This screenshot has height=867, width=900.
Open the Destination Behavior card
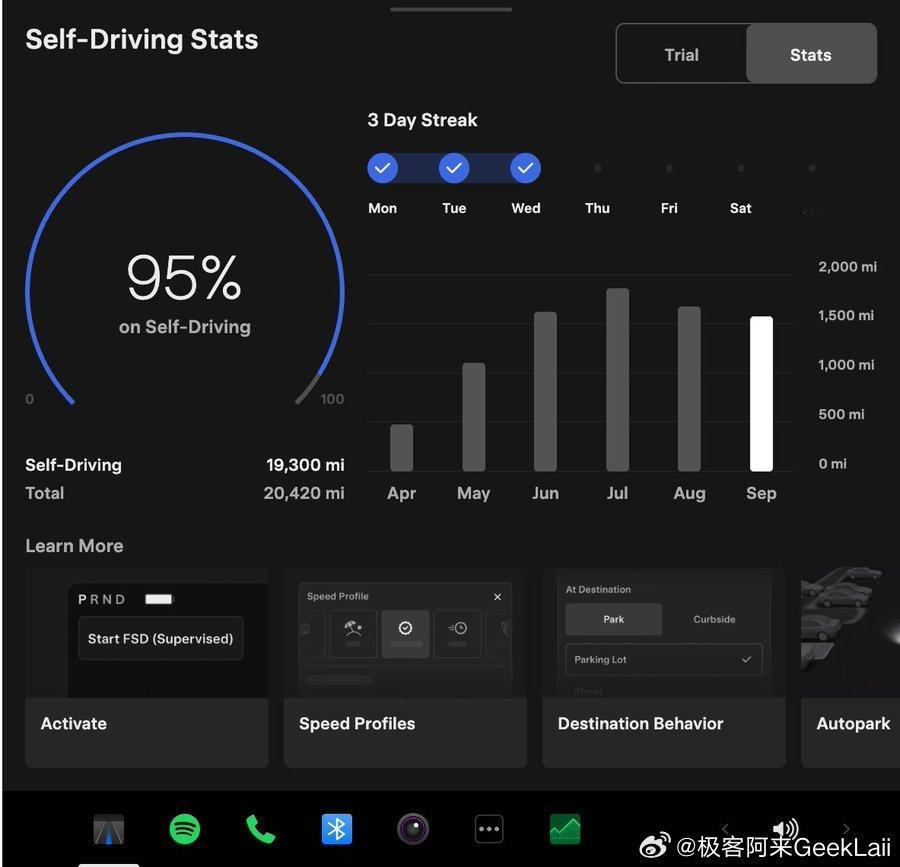point(664,668)
